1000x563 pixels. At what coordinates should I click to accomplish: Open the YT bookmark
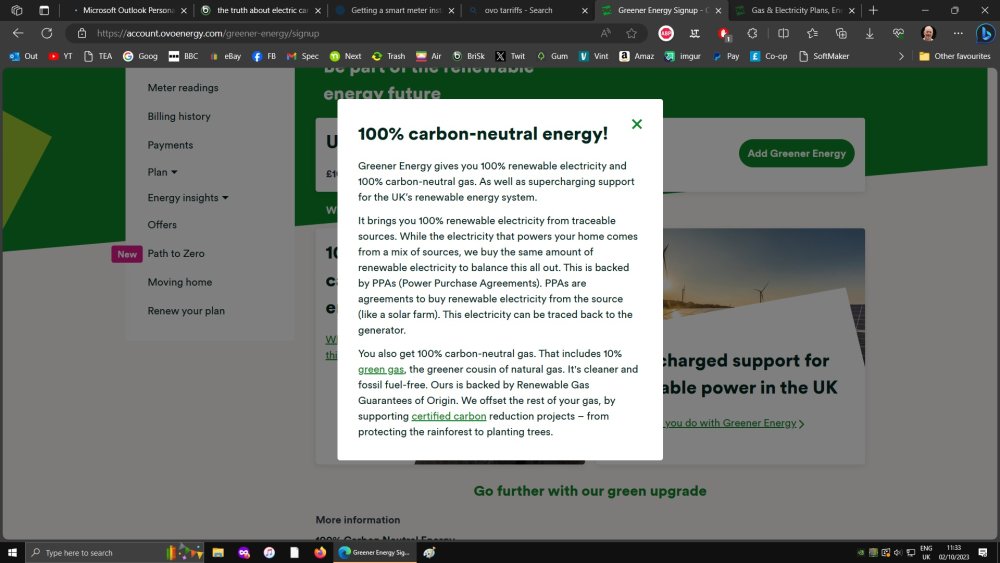[x=61, y=56]
